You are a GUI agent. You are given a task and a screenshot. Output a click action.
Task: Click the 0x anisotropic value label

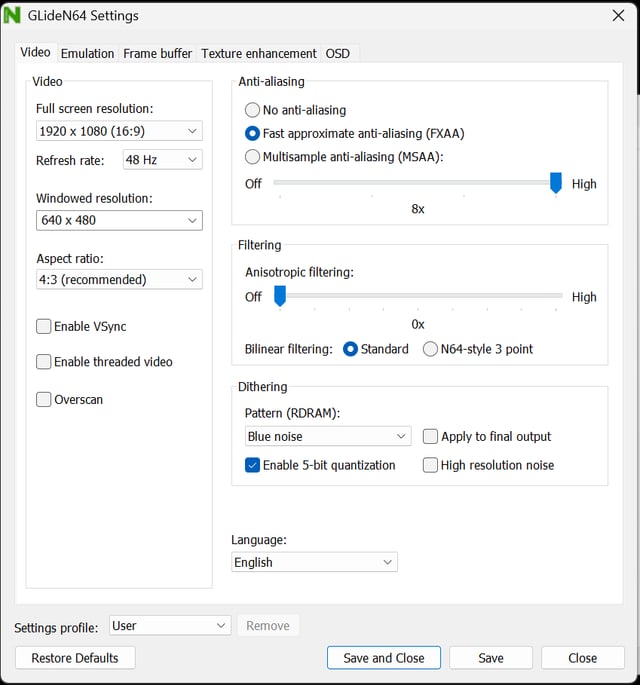point(418,324)
